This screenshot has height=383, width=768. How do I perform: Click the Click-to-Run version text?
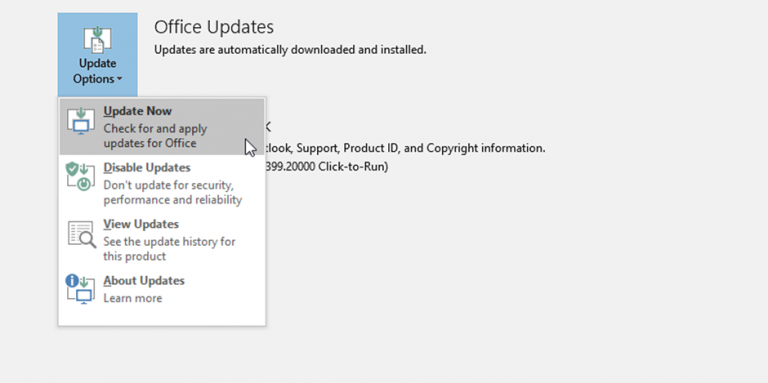(x=327, y=167)
